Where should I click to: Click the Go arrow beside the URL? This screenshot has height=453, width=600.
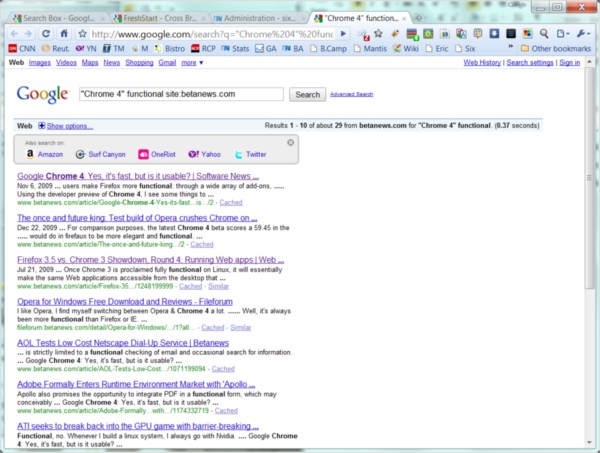[x=344, y=34]
